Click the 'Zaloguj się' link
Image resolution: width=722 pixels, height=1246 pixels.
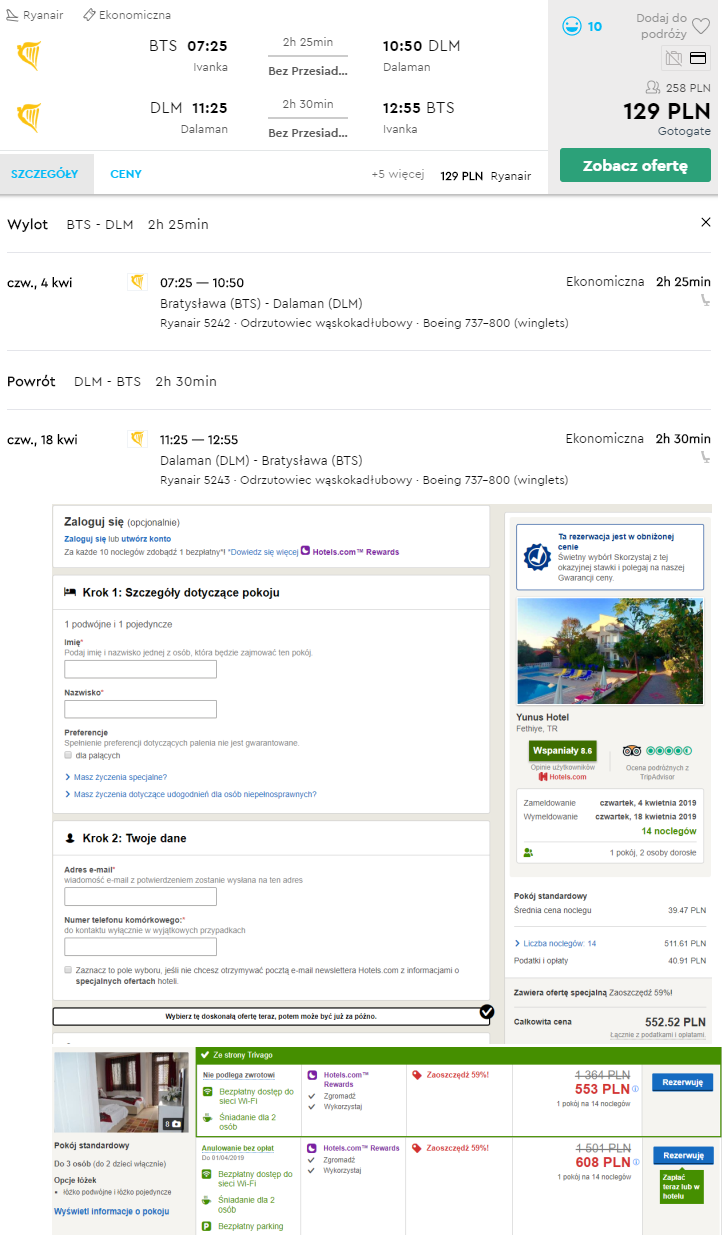click(83, 539)
